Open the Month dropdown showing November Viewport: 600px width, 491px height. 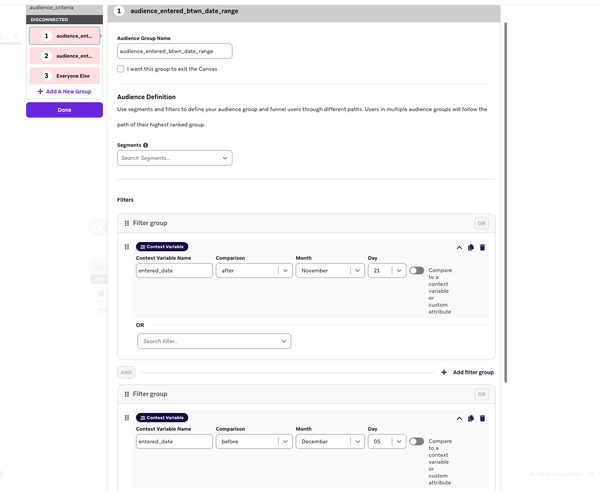[x=329, y=270]
